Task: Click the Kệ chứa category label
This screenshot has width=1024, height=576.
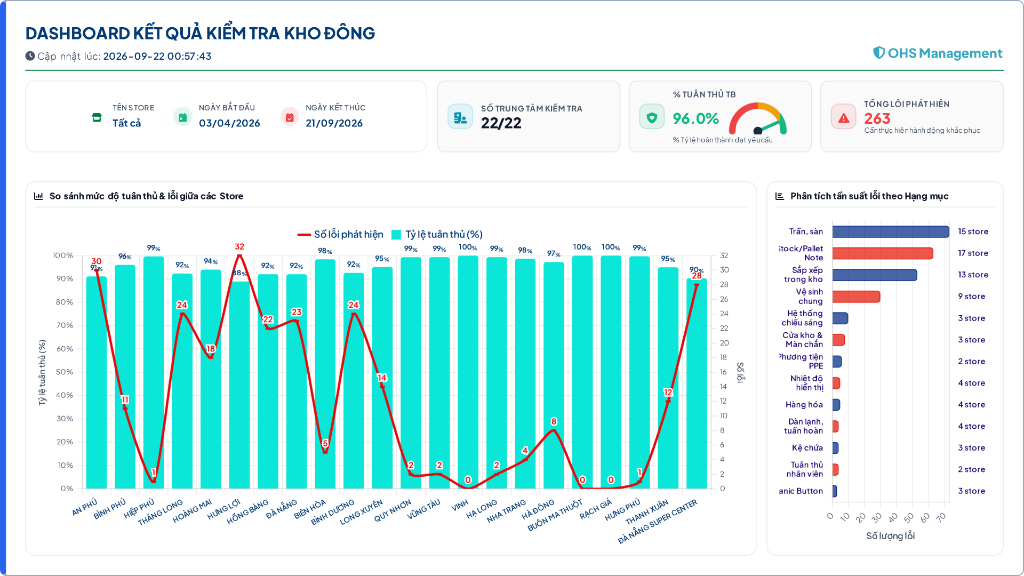Action: coord(808,447)
